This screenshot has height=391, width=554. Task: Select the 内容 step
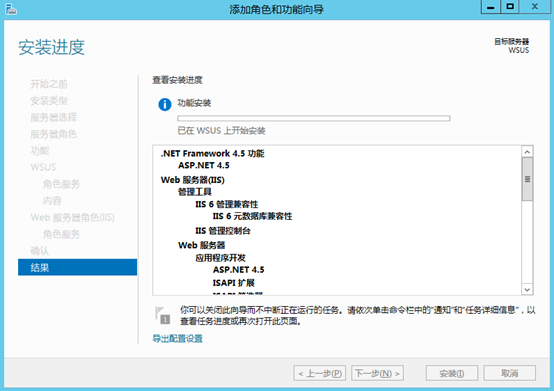point(52,201)
